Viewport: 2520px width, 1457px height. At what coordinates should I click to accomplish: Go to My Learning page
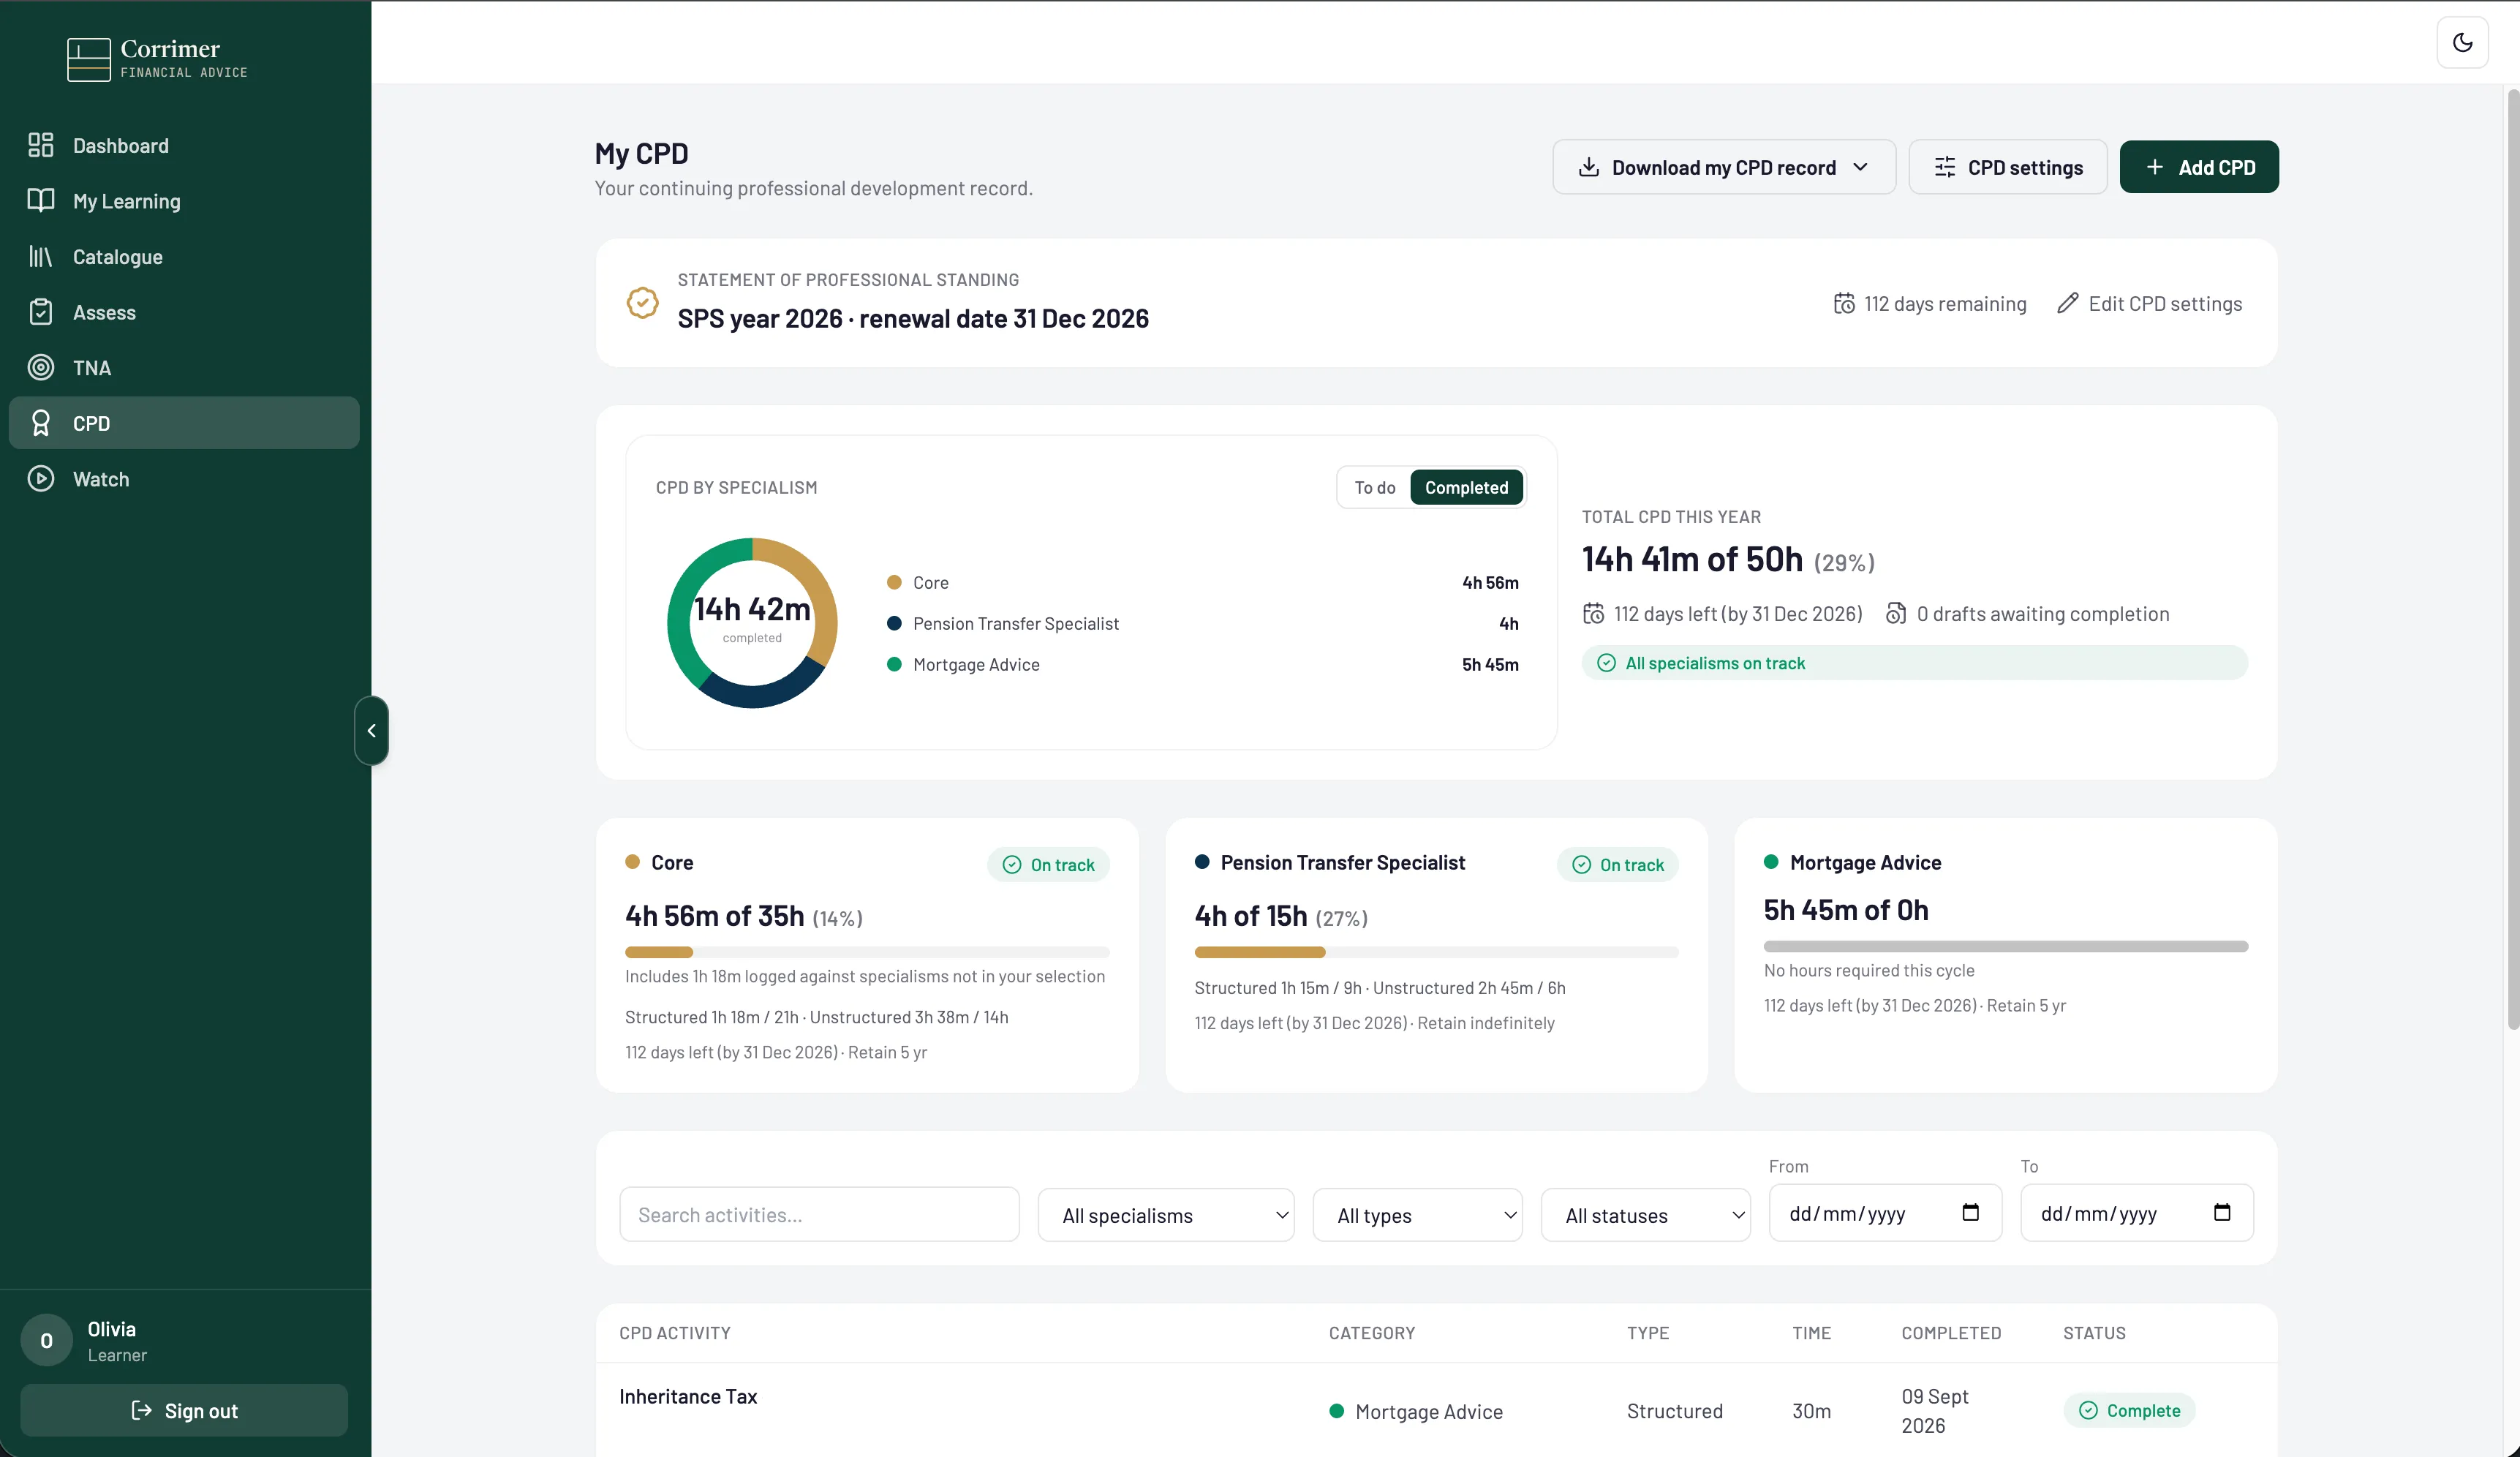pos(184,201)
